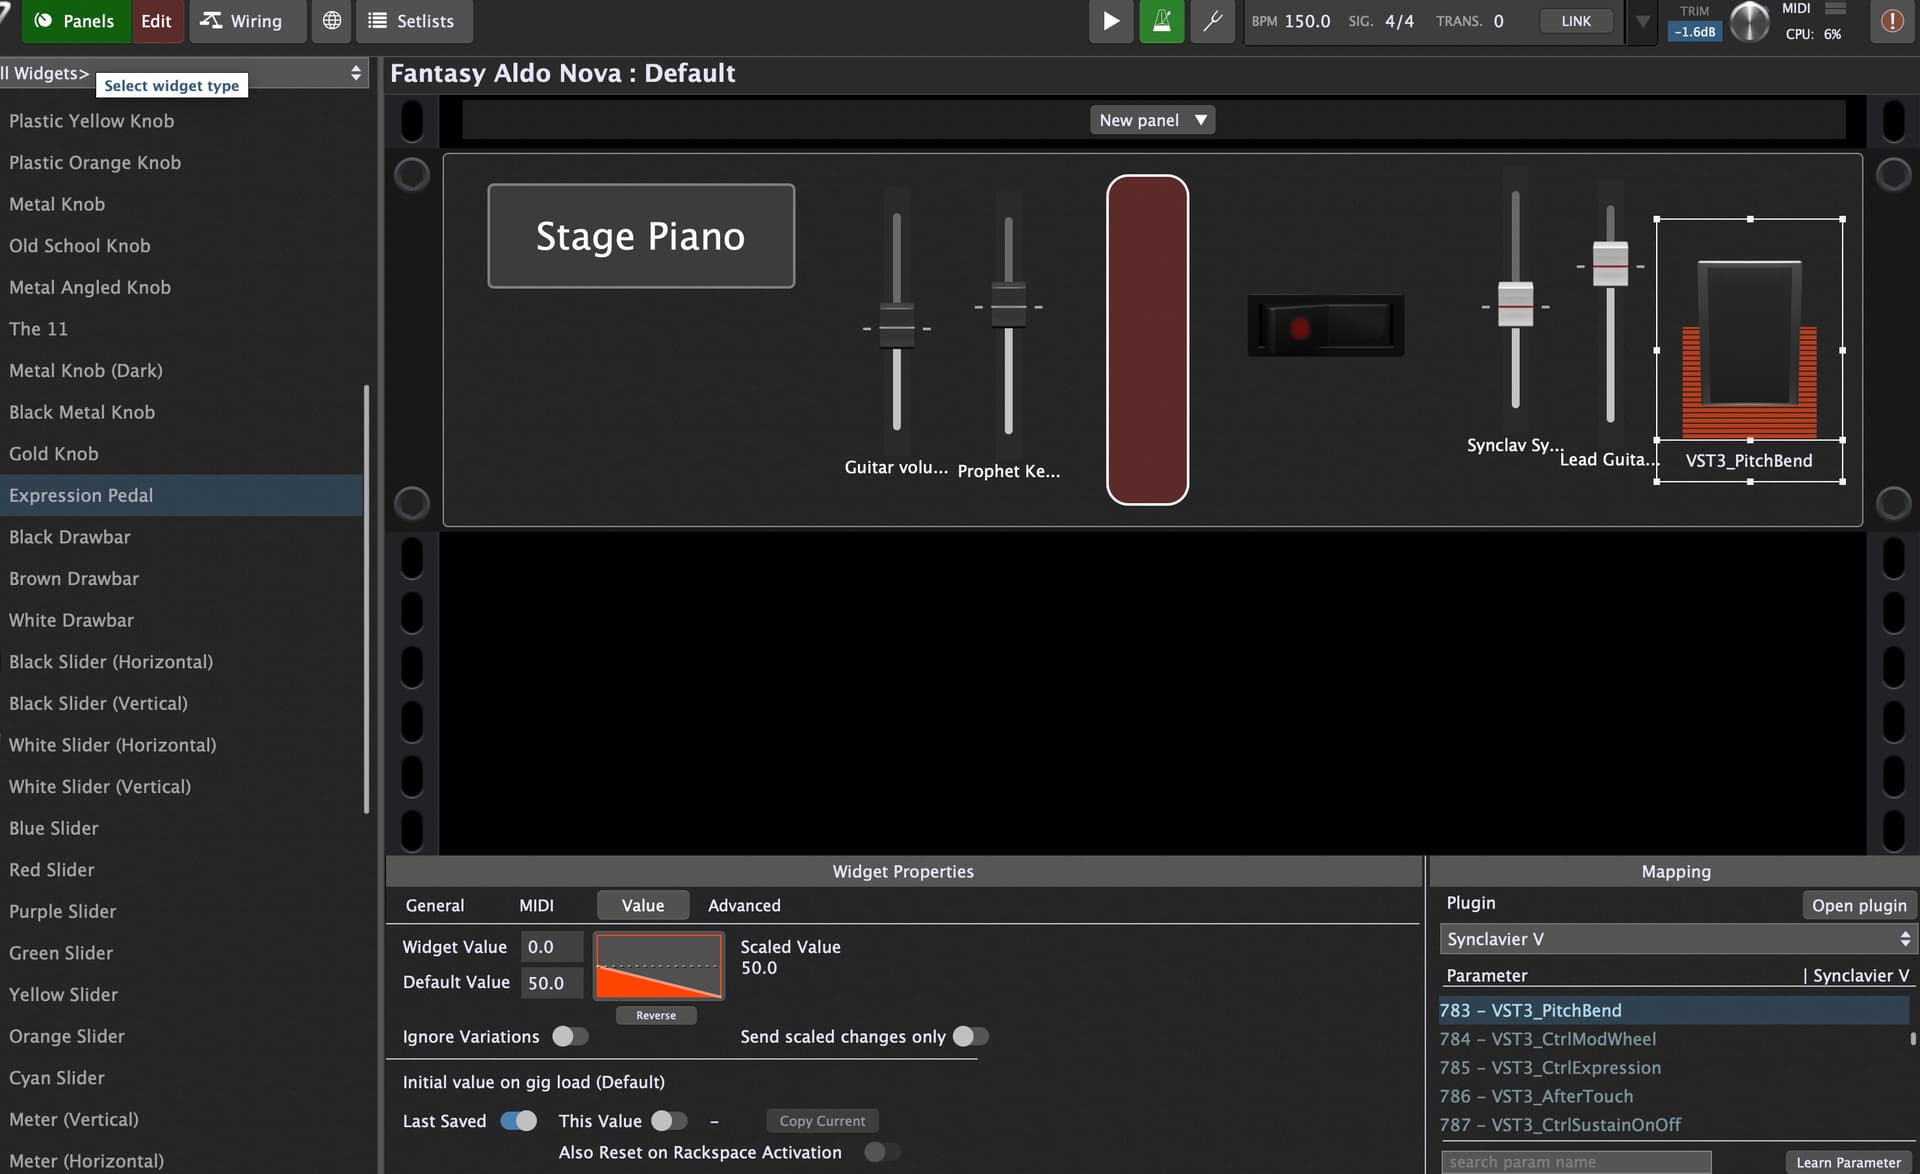The image size is (1920, 1174).
Task: Click the Open plugin button
Action: click(x=1859, y=905)
